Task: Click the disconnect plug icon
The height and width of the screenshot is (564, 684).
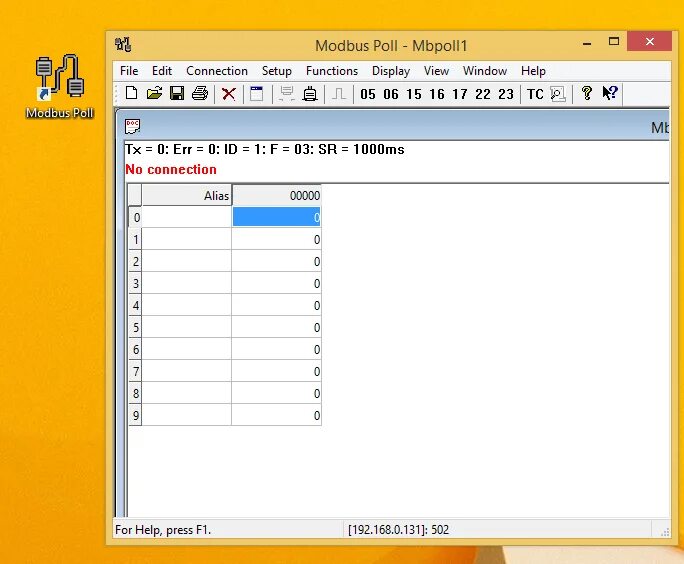Action: (310, 93)
